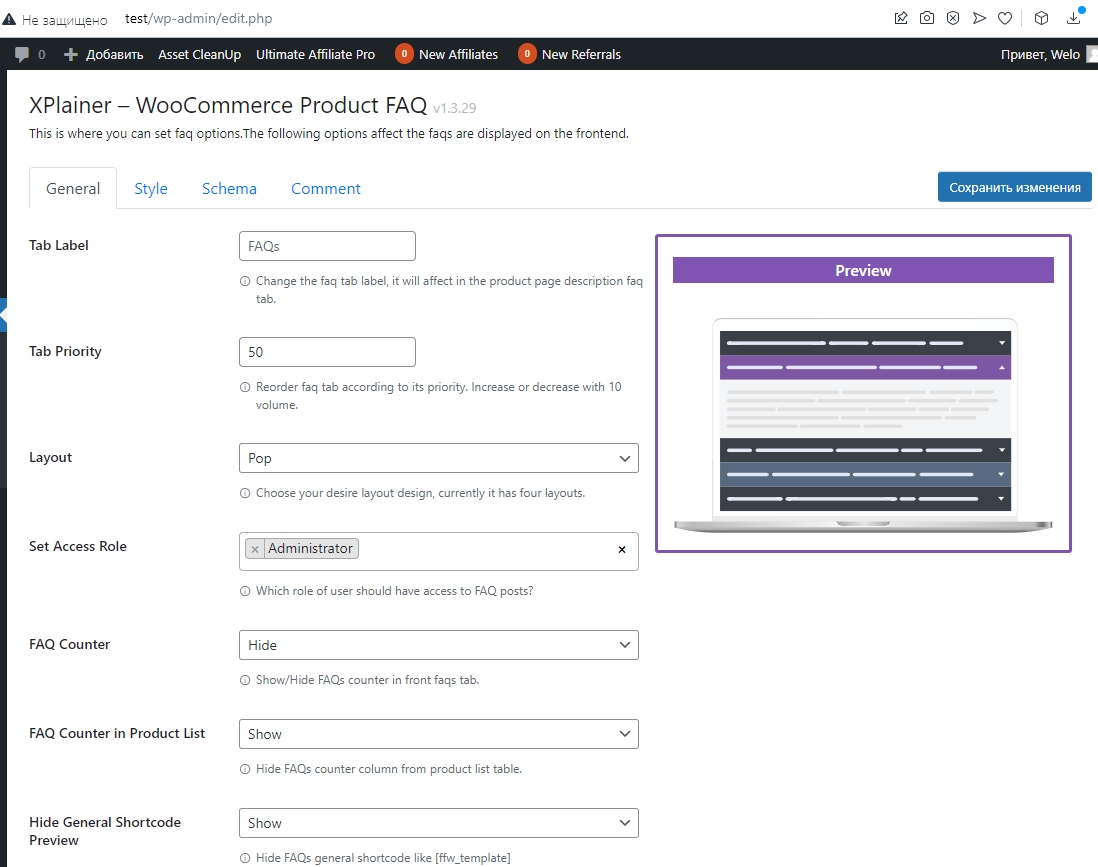Click the info icon beside access role help

[245, 591]
